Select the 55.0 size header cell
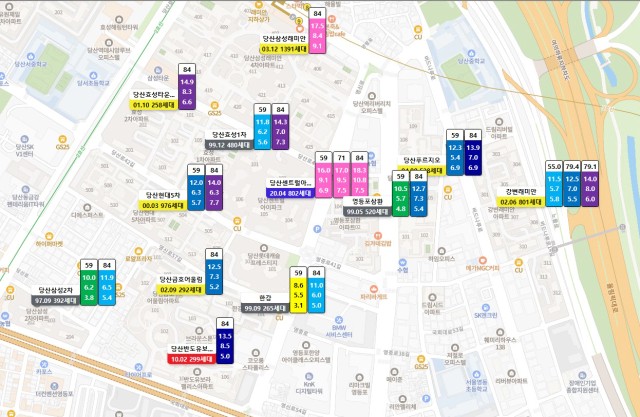The image size is (640, 417). click(x=554, y=166)
